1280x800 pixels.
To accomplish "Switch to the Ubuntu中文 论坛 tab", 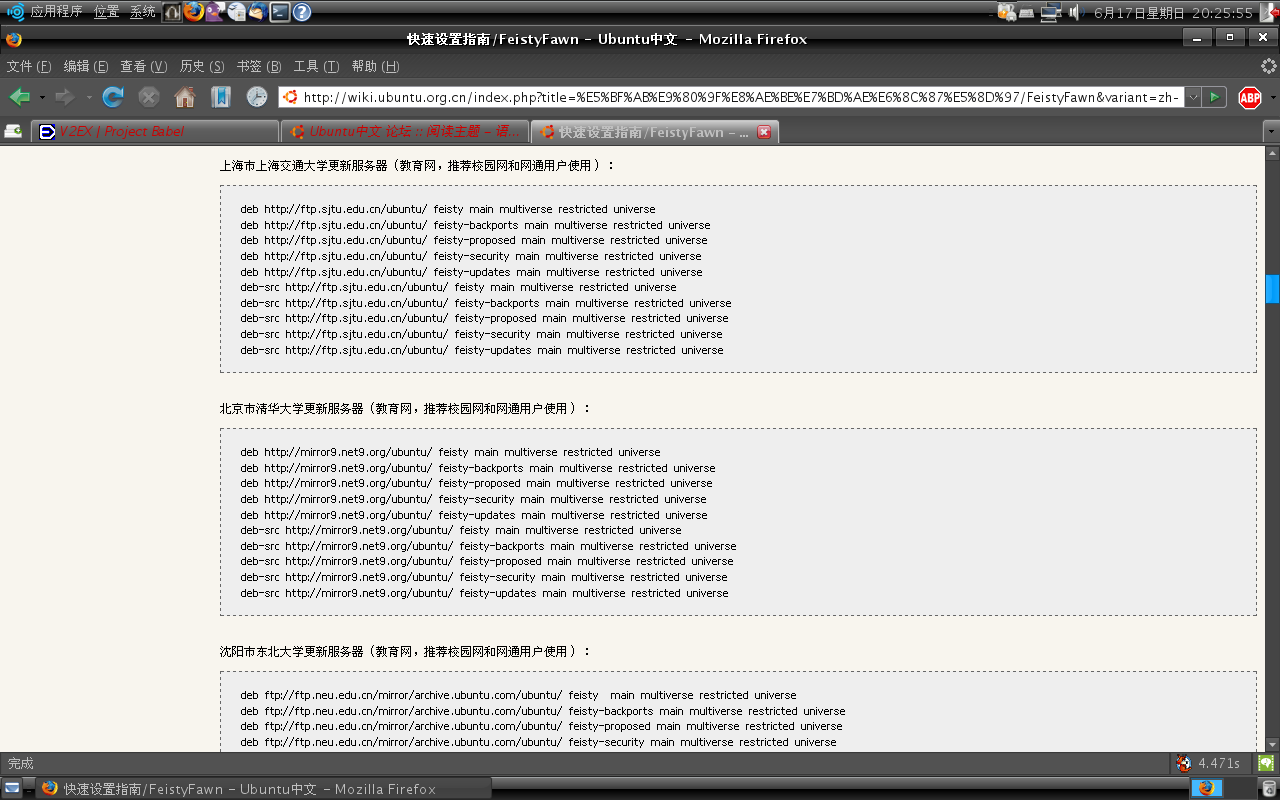I will click(404, 132).
